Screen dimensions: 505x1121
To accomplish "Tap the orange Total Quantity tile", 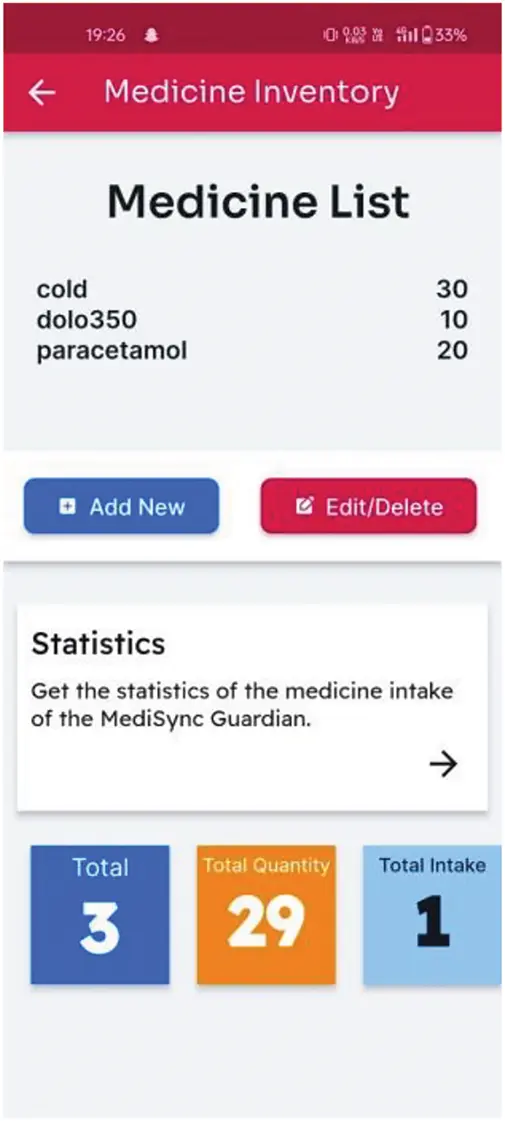I will click(266, 914).
